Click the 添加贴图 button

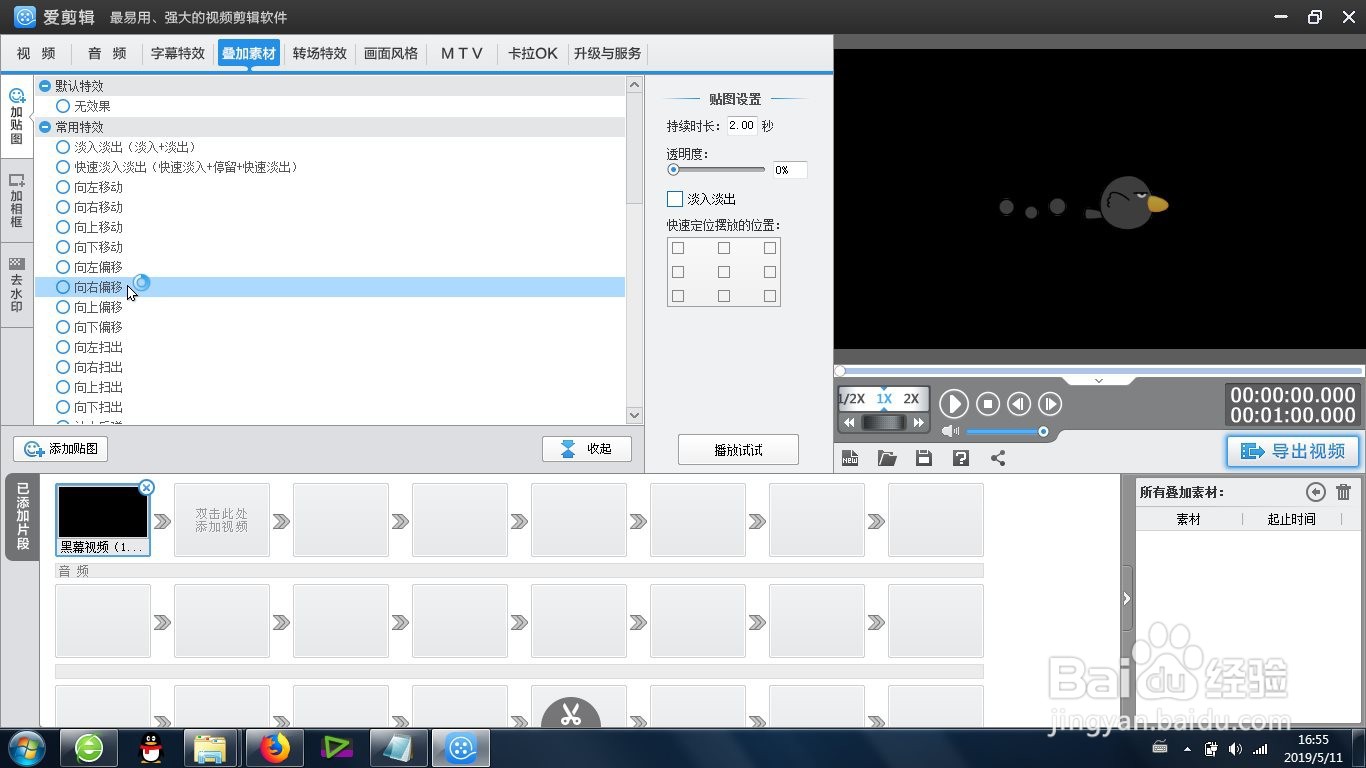(61, 449)
